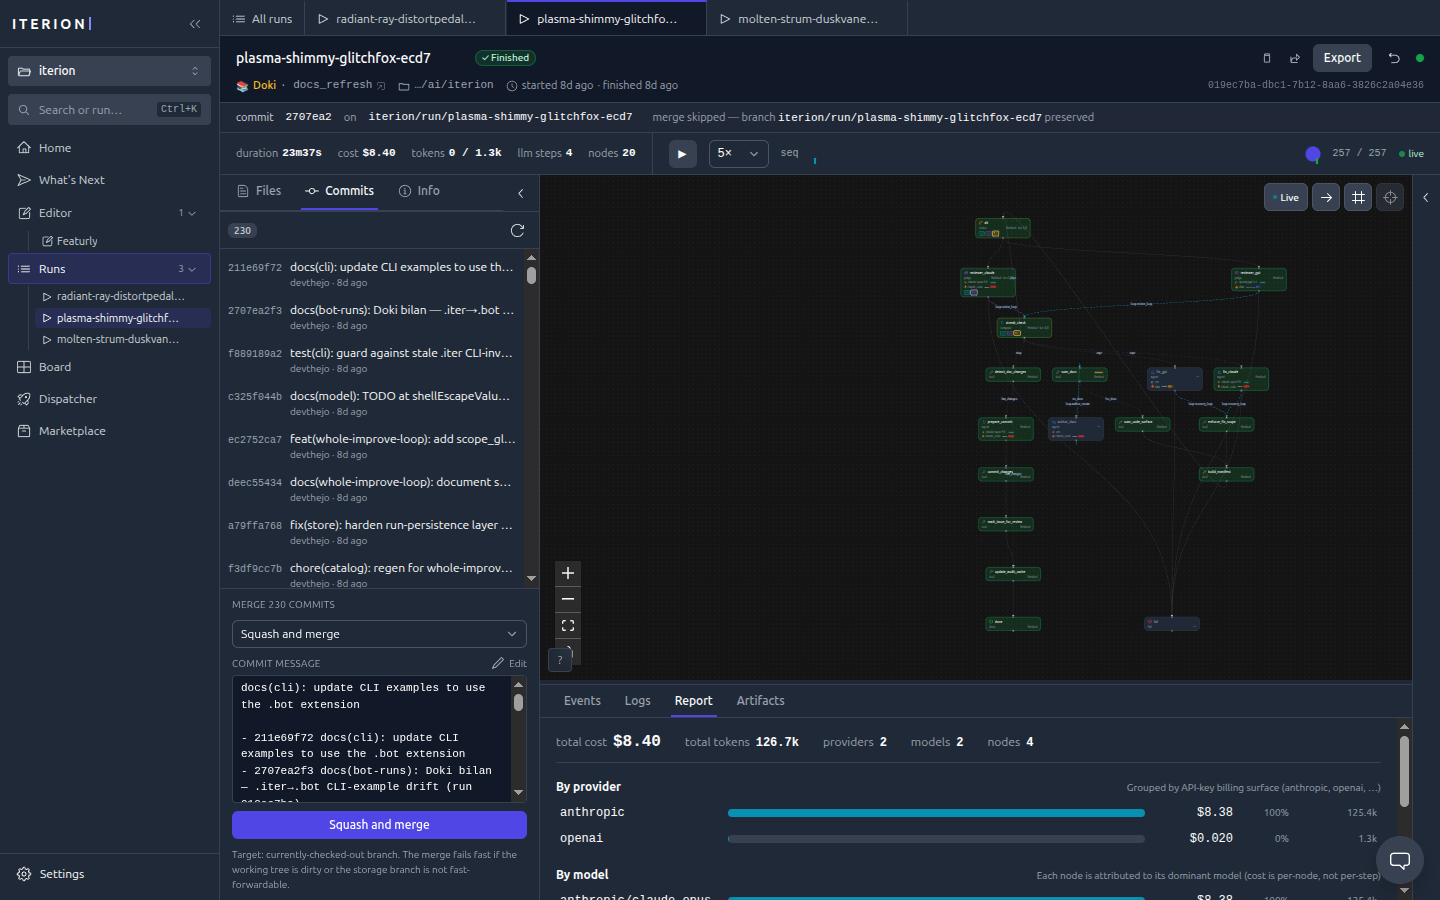
Task: Open commit a79ffa768 fix(store) entry
Action: 372,532
